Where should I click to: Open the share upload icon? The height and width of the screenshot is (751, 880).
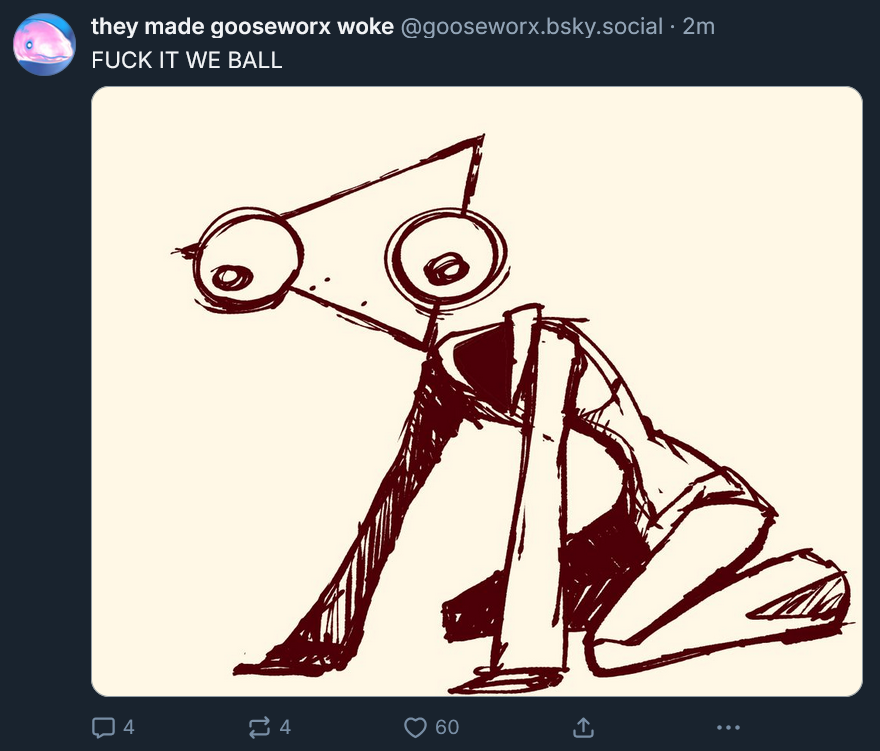[583, 727]
